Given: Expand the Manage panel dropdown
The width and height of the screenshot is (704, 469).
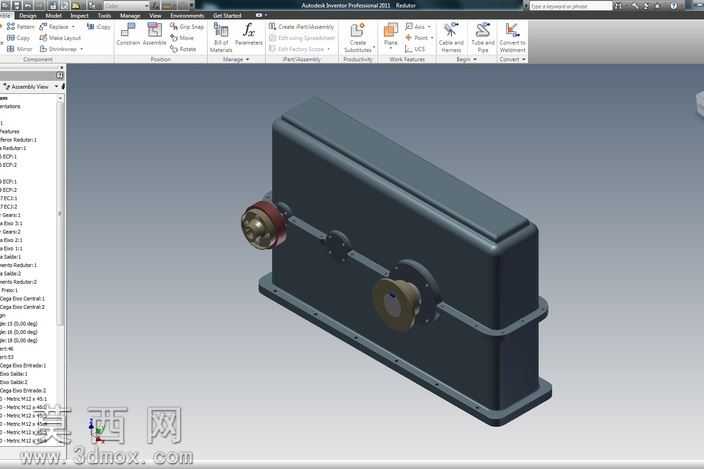Looking at the screenshot, I should point(247,59).
